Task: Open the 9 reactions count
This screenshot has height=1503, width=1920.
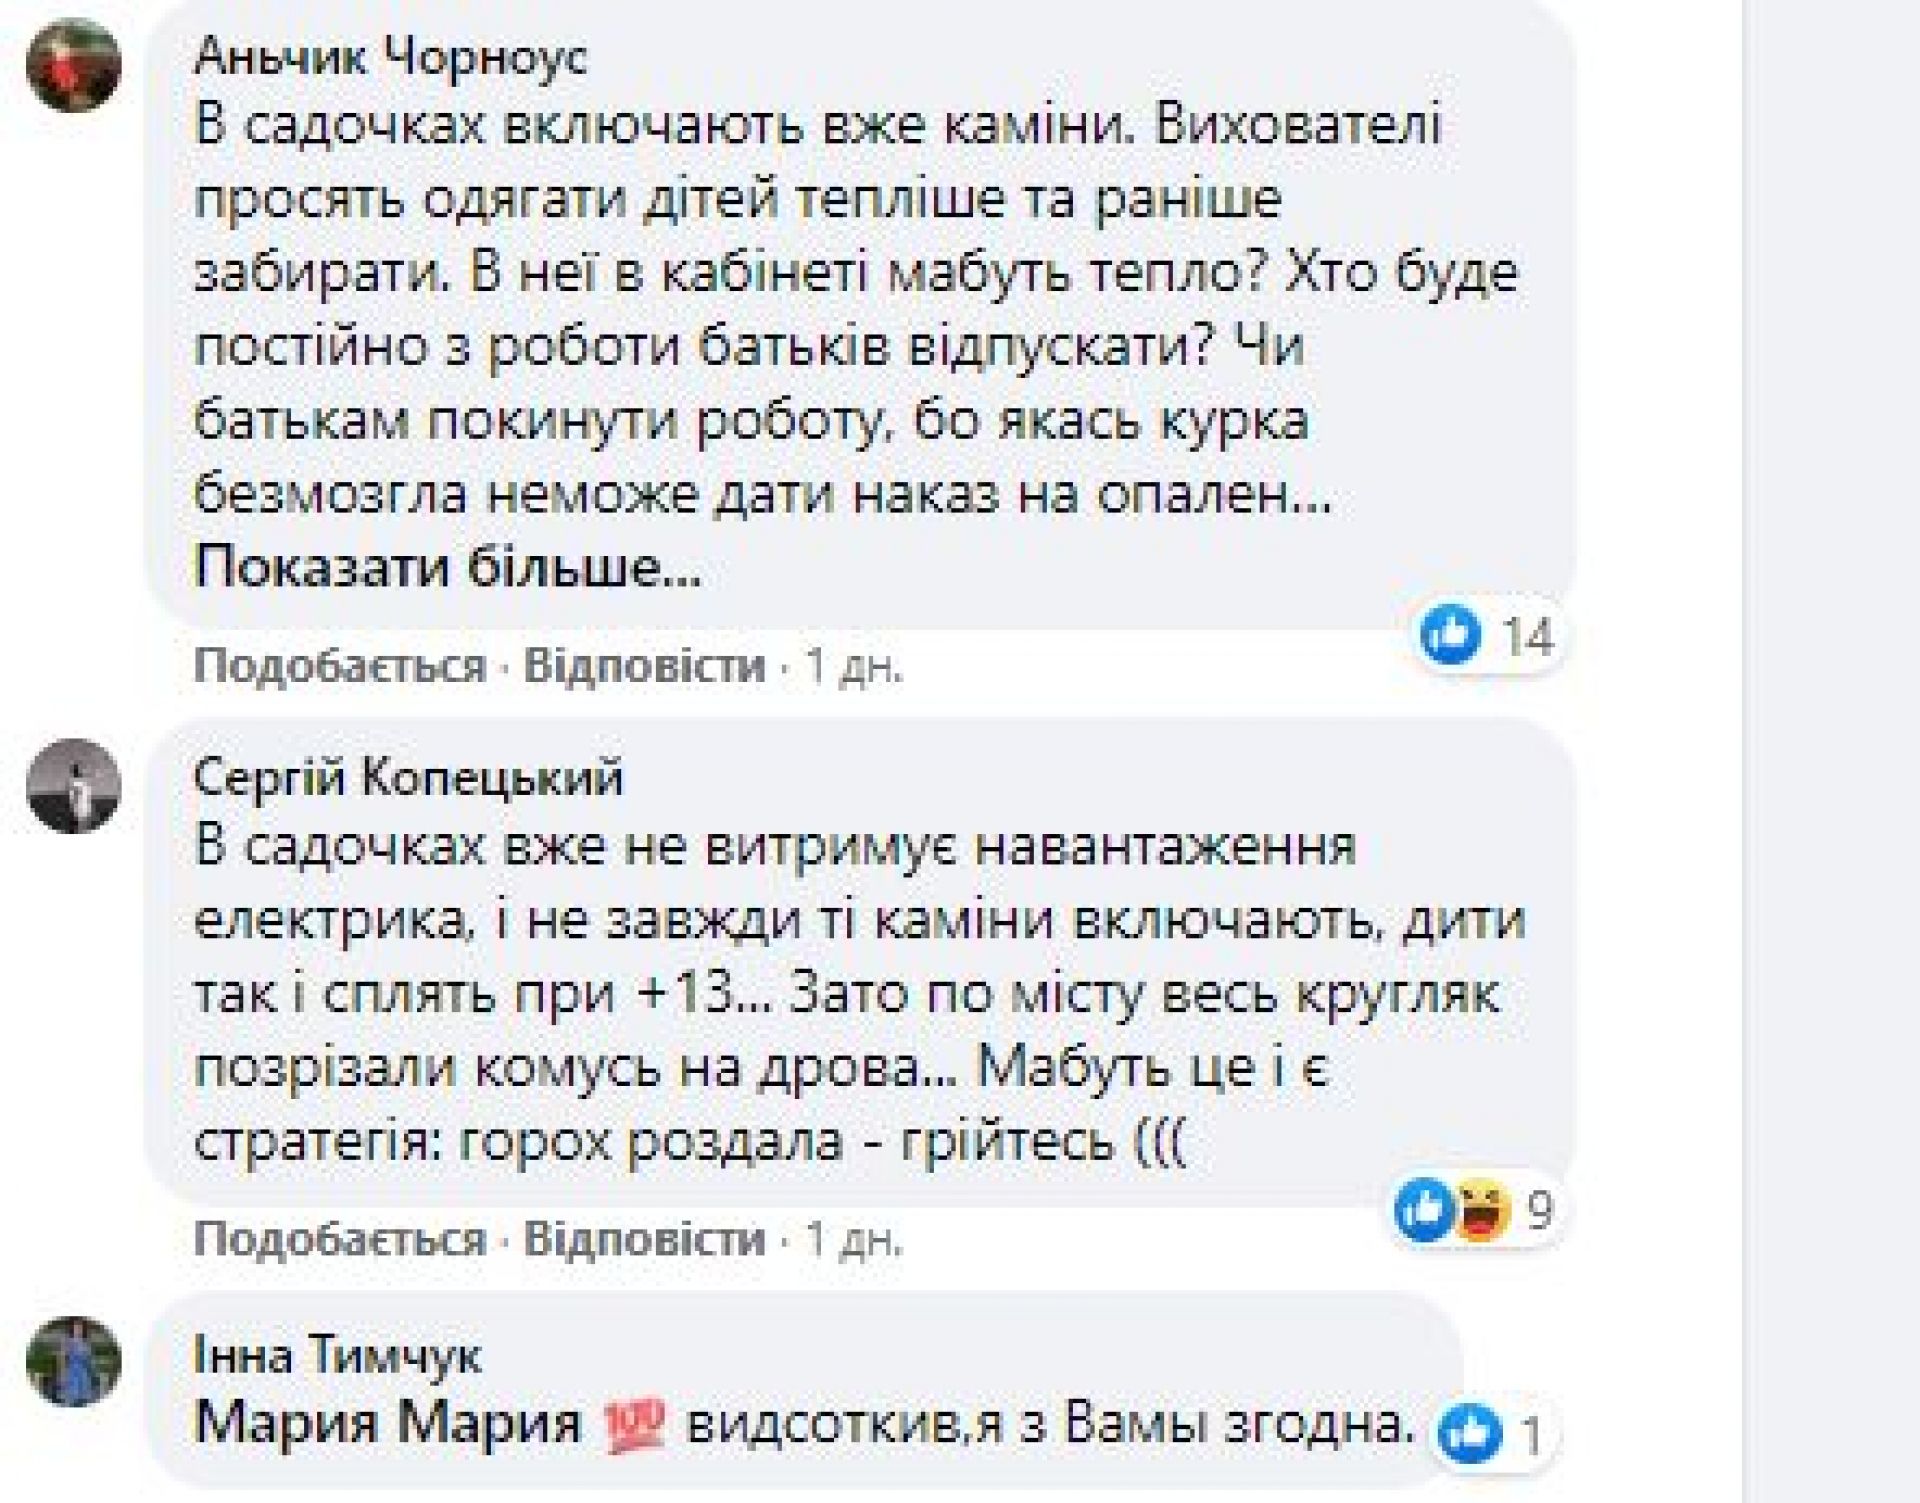Action: pos(1540,1211)
